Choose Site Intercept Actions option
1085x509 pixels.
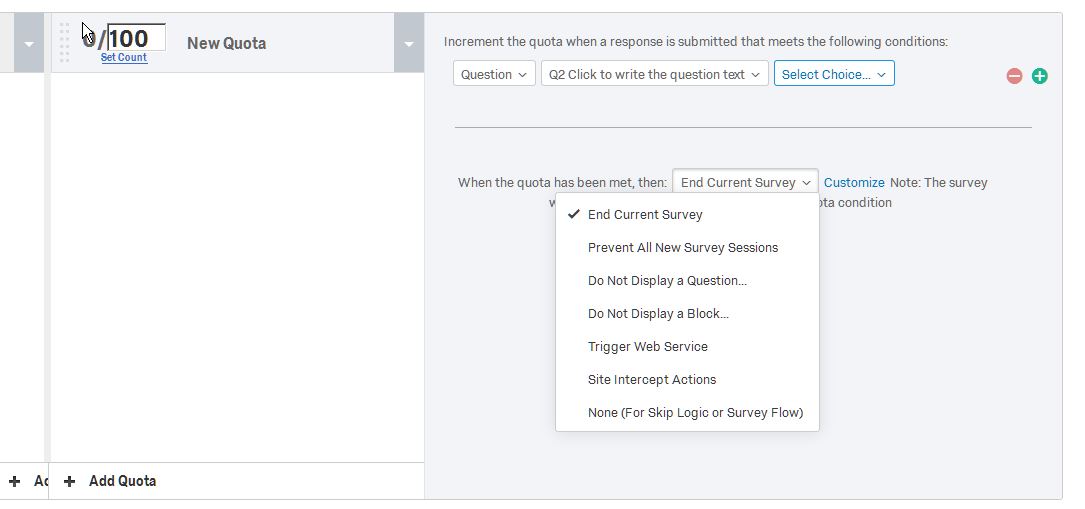tap(652, 380)
